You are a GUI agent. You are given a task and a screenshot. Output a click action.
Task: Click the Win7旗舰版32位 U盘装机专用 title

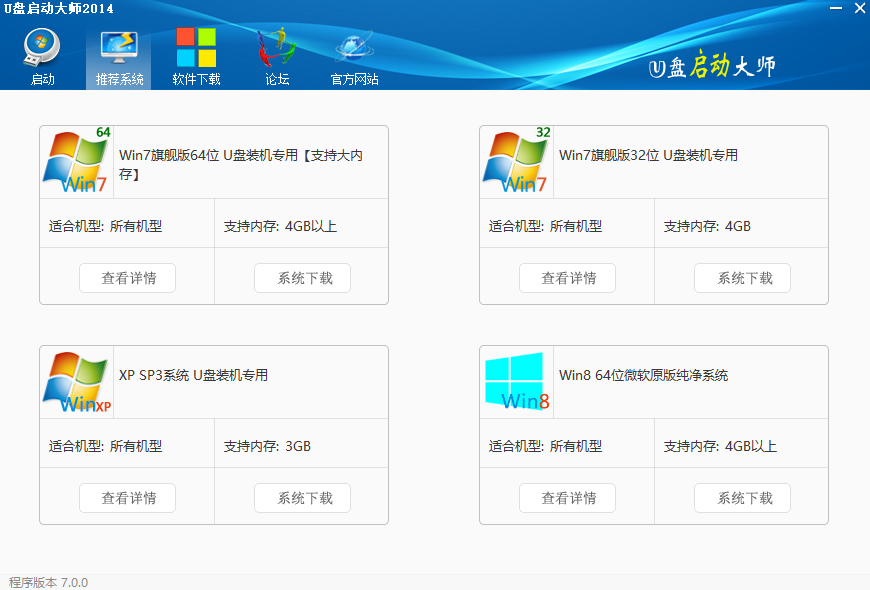click(x=648, y=155)
